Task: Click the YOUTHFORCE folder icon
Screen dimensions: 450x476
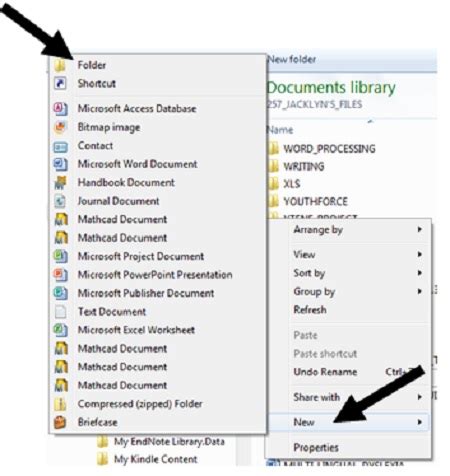Action: (x=274, y=201)
